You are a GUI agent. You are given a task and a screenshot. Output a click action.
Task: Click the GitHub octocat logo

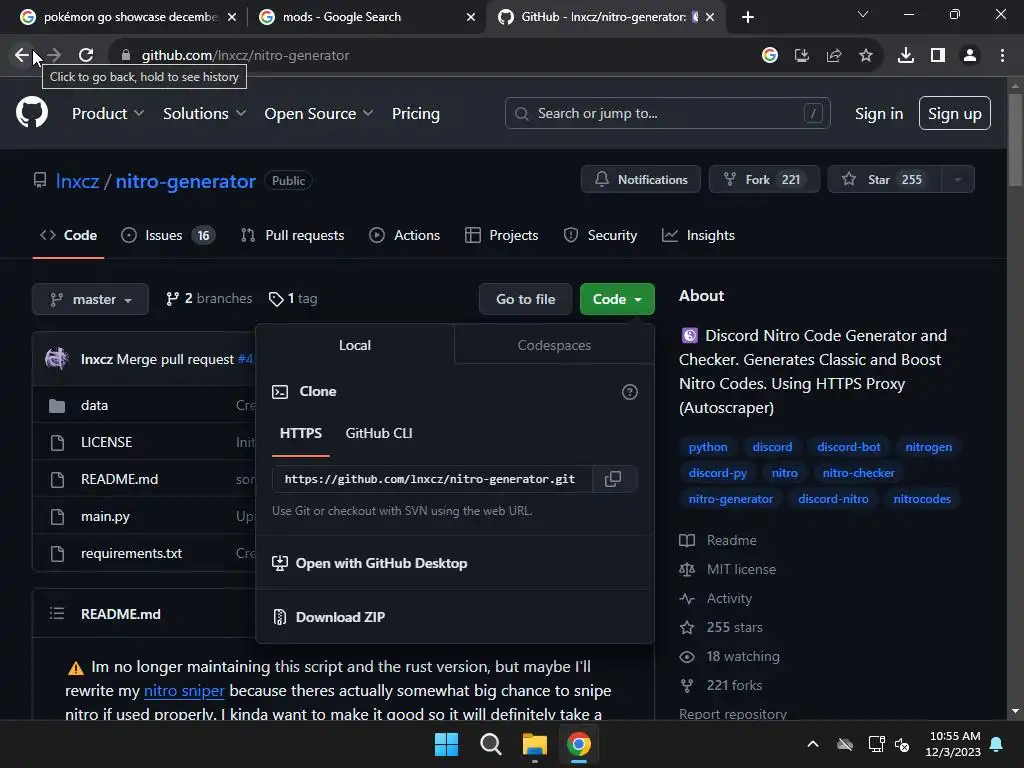[x=31, y=113]
